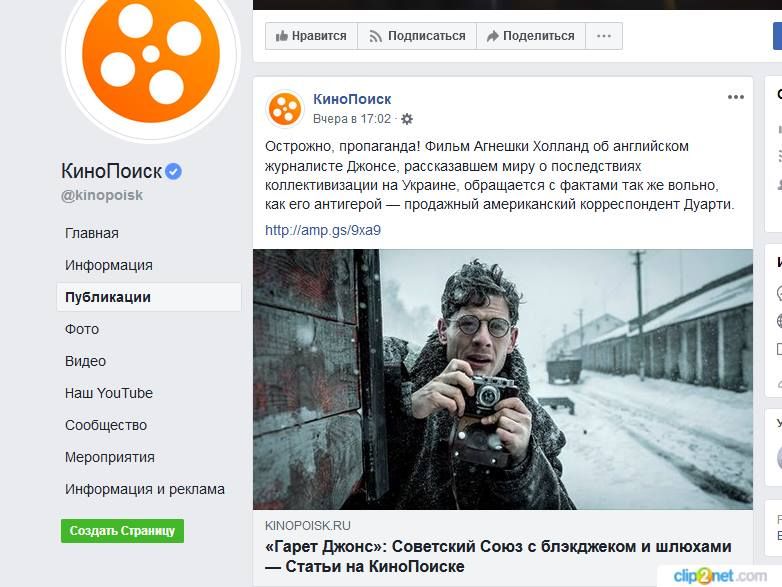Open the Главная page section

92,233
